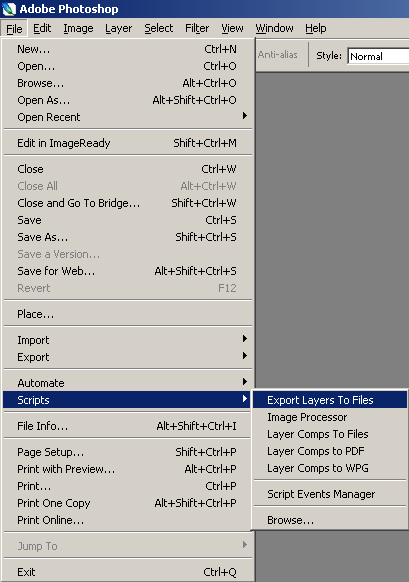Open Image Processor script
Viewport: 409px width, 582px height.
click(330, 417)
